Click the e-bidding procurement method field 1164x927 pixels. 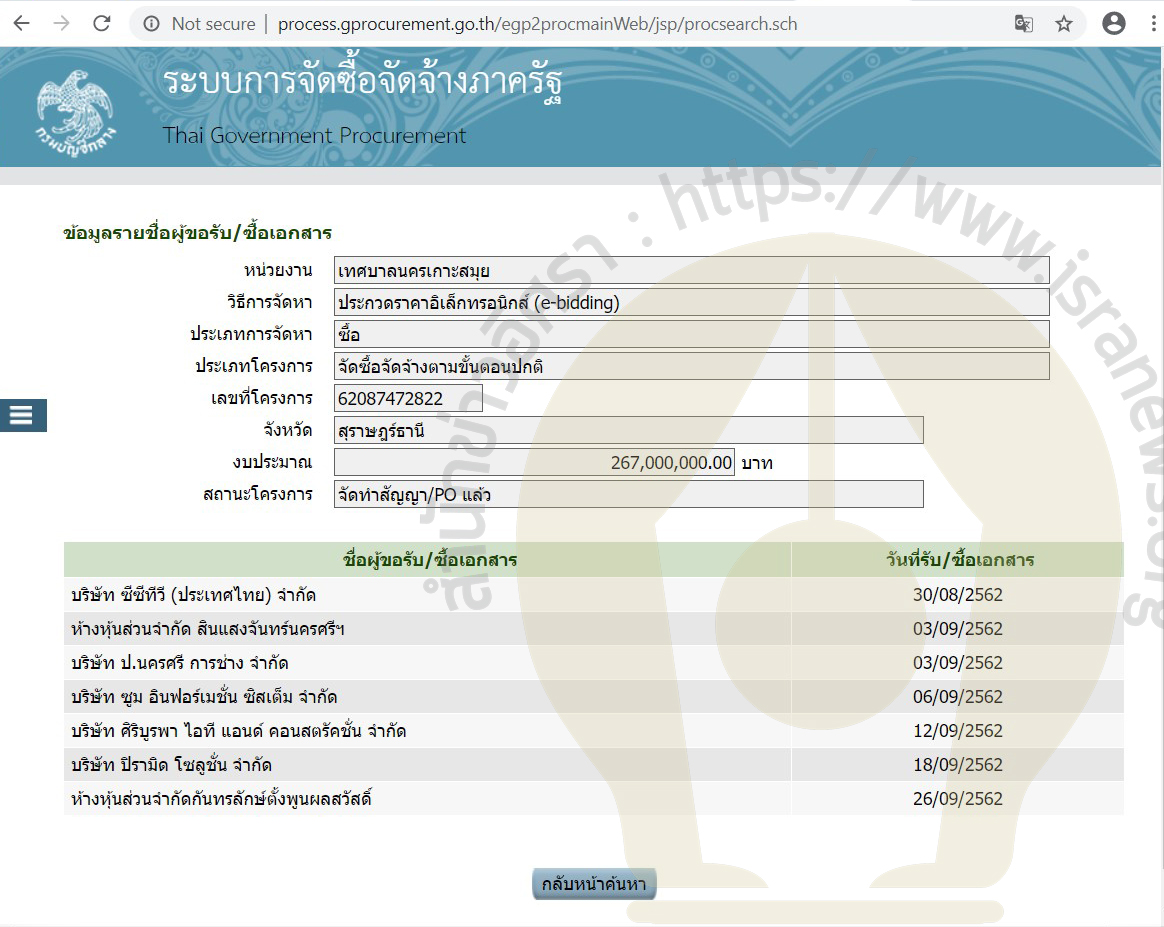pos(691,303)
